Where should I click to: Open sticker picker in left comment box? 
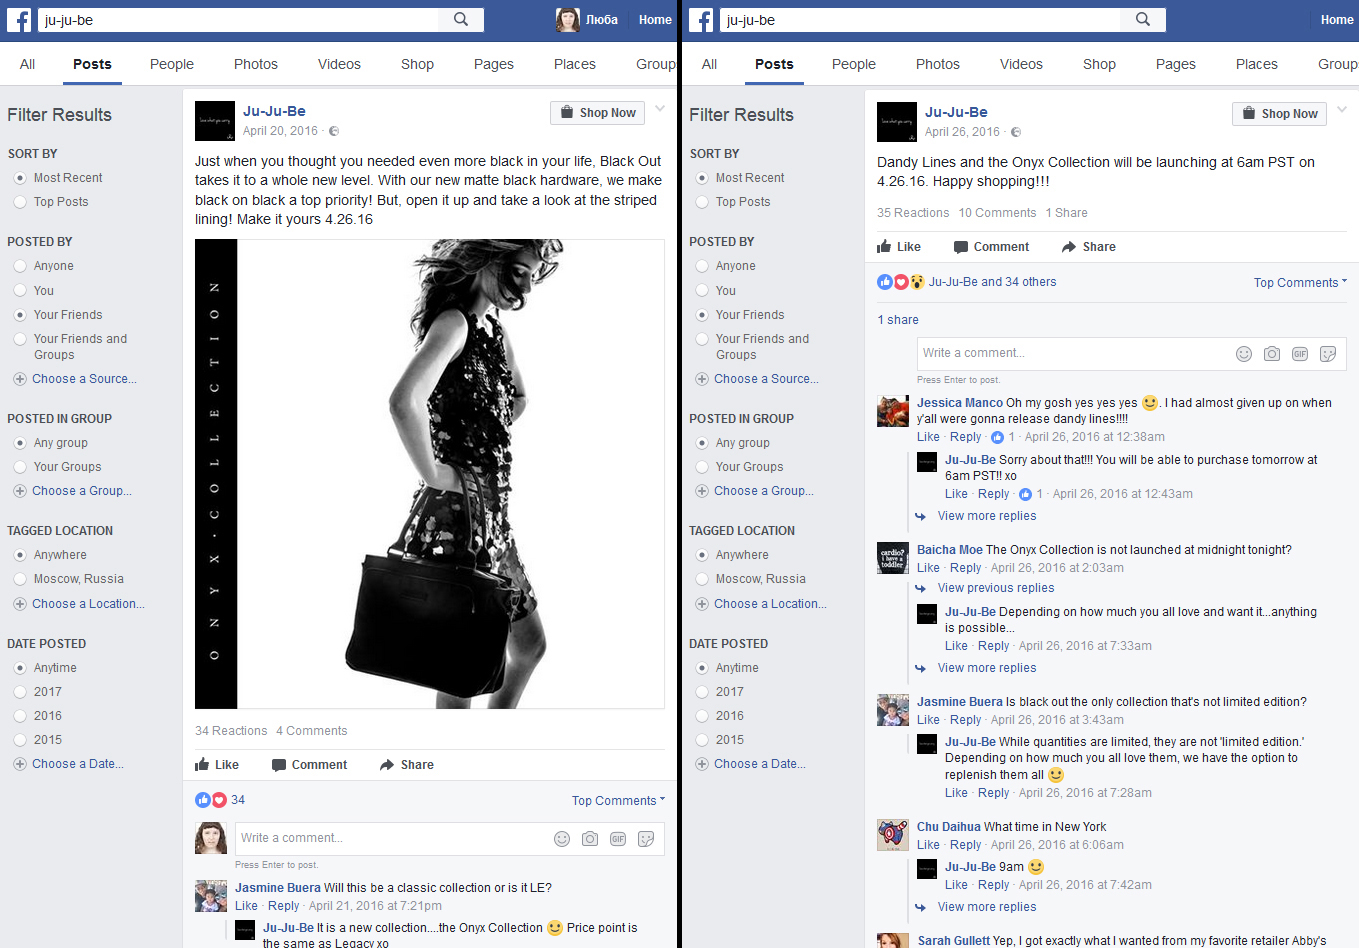[646, 839]
